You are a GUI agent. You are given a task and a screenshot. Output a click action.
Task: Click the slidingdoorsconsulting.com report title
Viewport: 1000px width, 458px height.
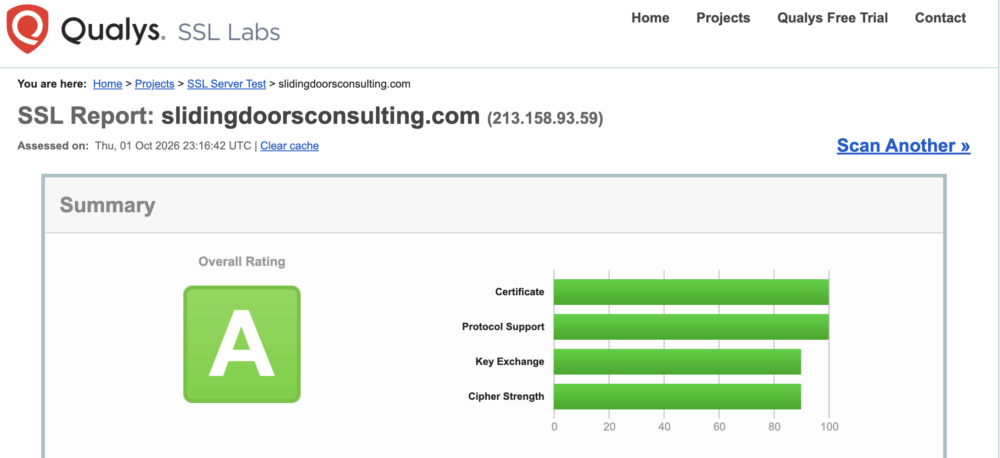tap(320, 116)
